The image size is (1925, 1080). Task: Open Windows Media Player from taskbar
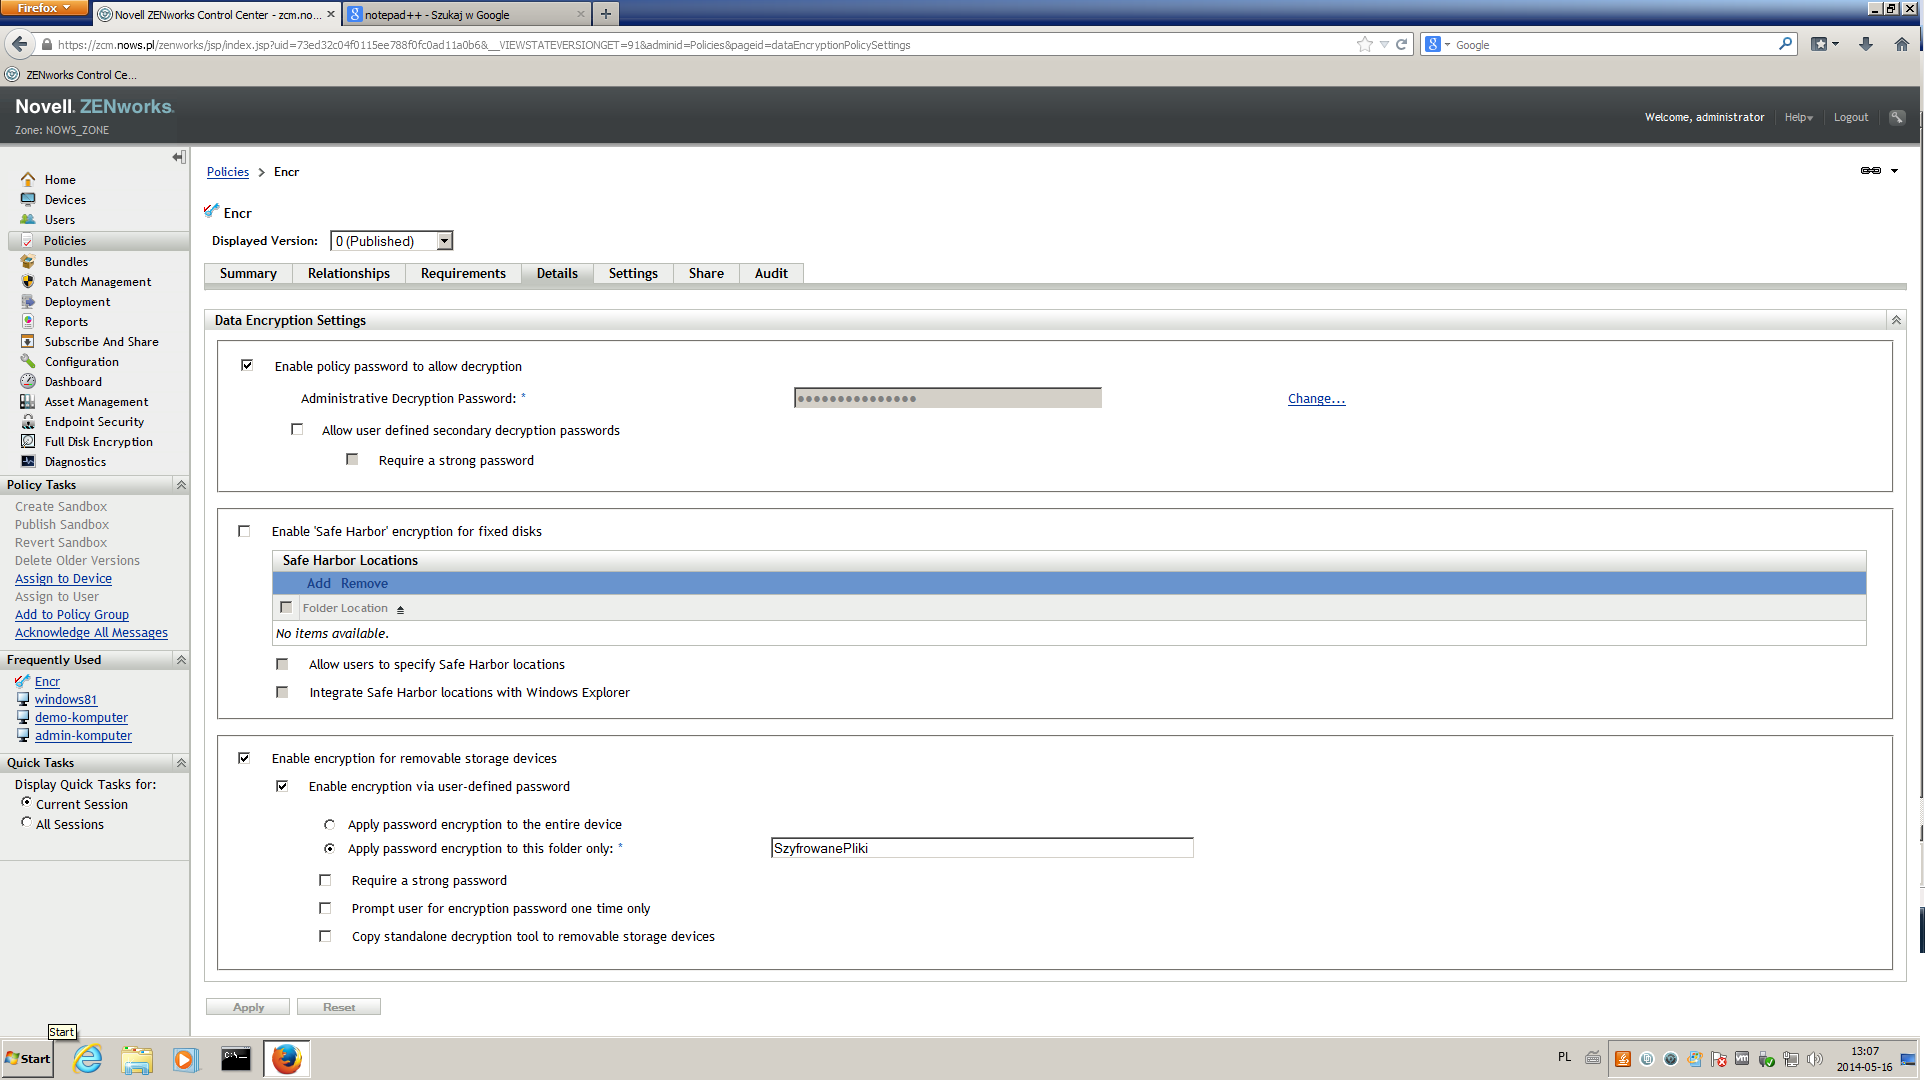coord(186,1059)
